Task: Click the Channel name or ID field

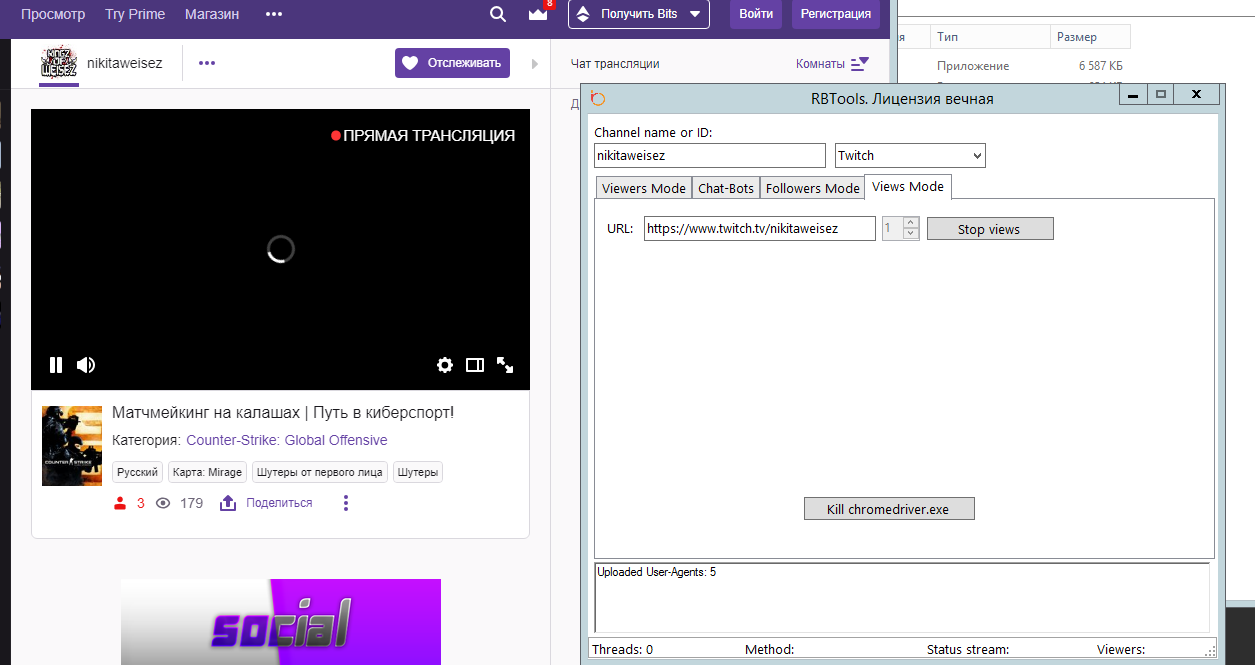Action: tap(709, 155)
